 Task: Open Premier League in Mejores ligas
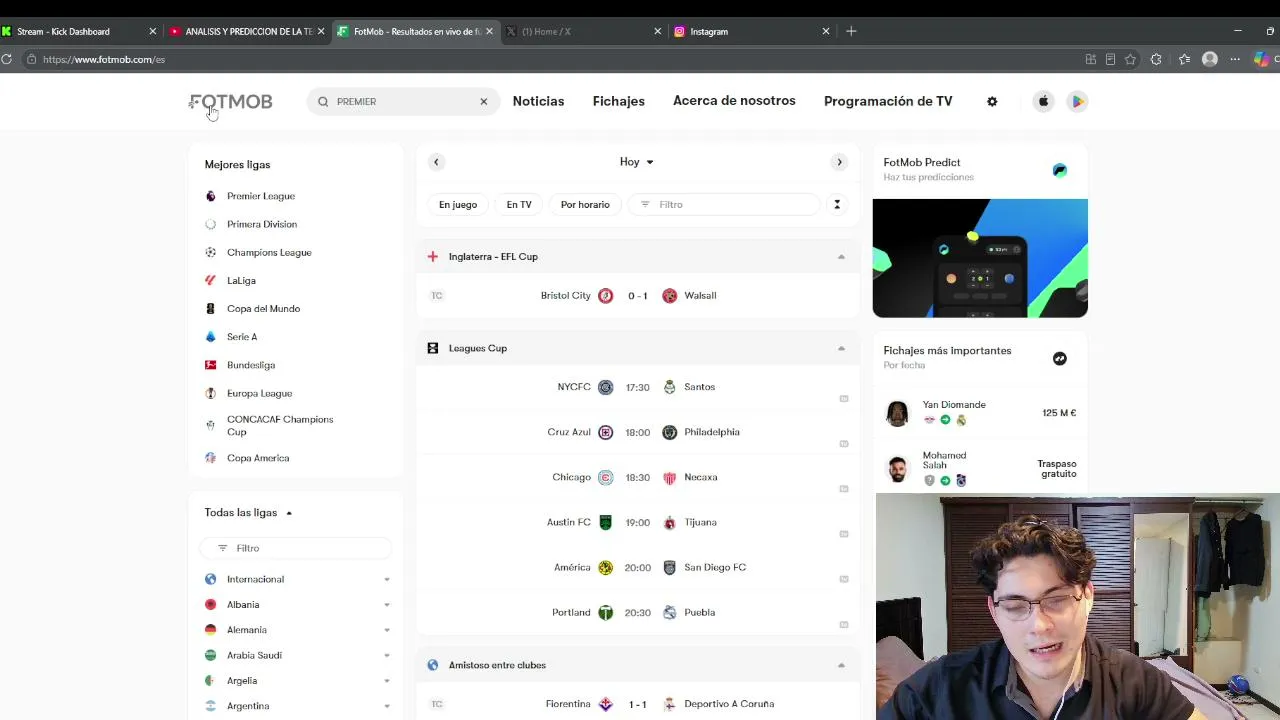(261, 196)
